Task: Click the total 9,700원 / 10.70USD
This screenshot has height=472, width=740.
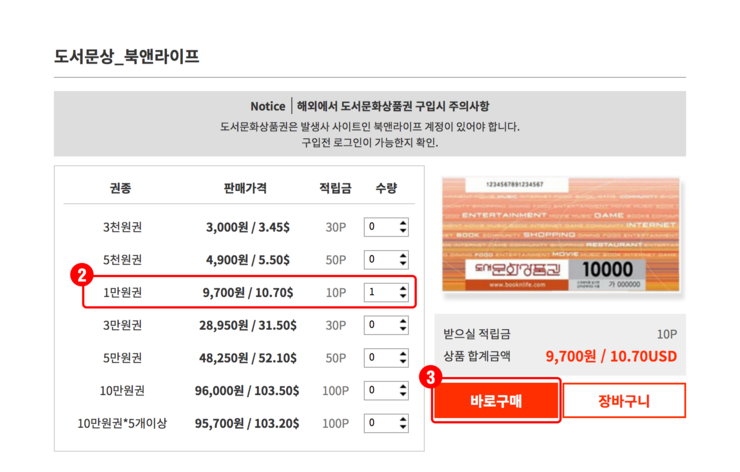Action: pyautogui.click(x=611, y=356)
